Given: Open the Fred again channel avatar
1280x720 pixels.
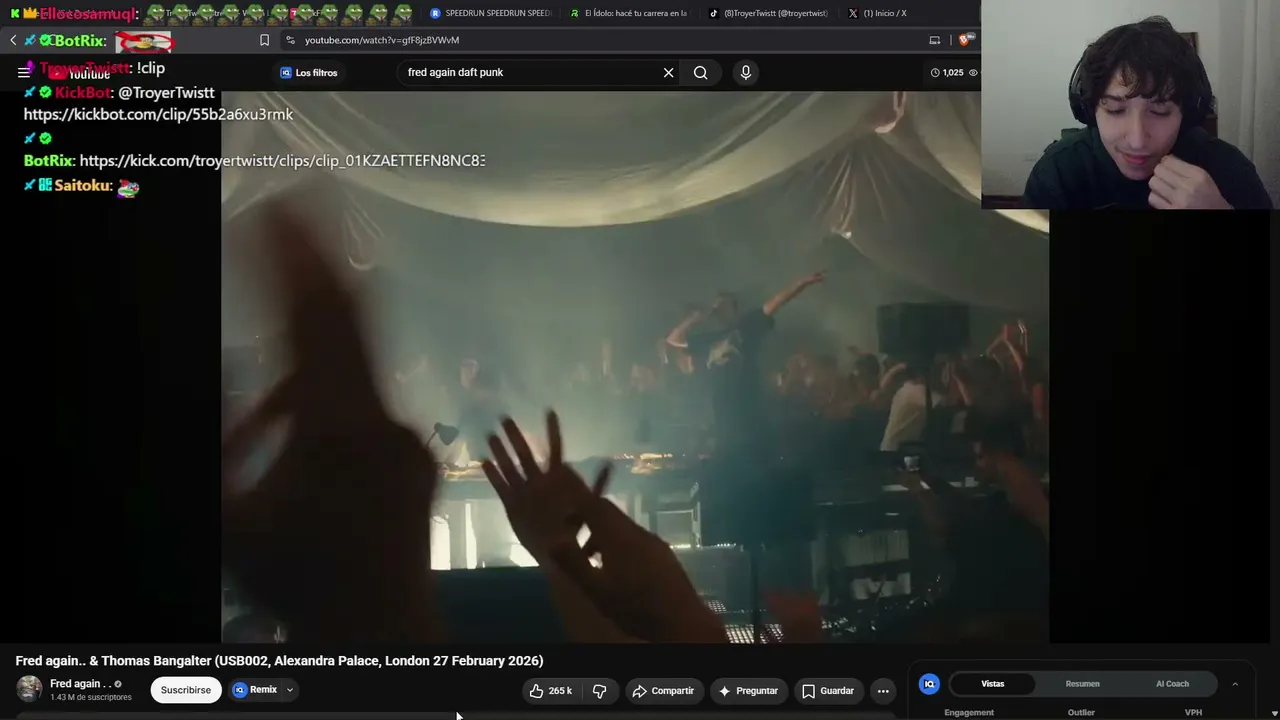Looking at the screenshot, I should tap(29, 689).
